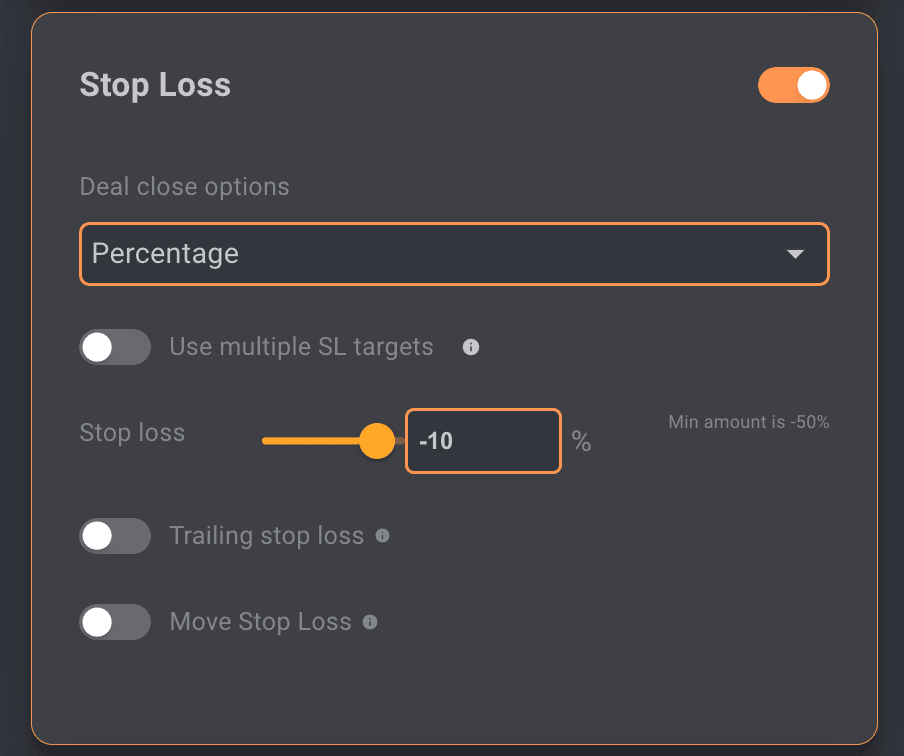Click the dropdown arrow on Percentage selector
The image size is (904, 756).
coord(795,254)
